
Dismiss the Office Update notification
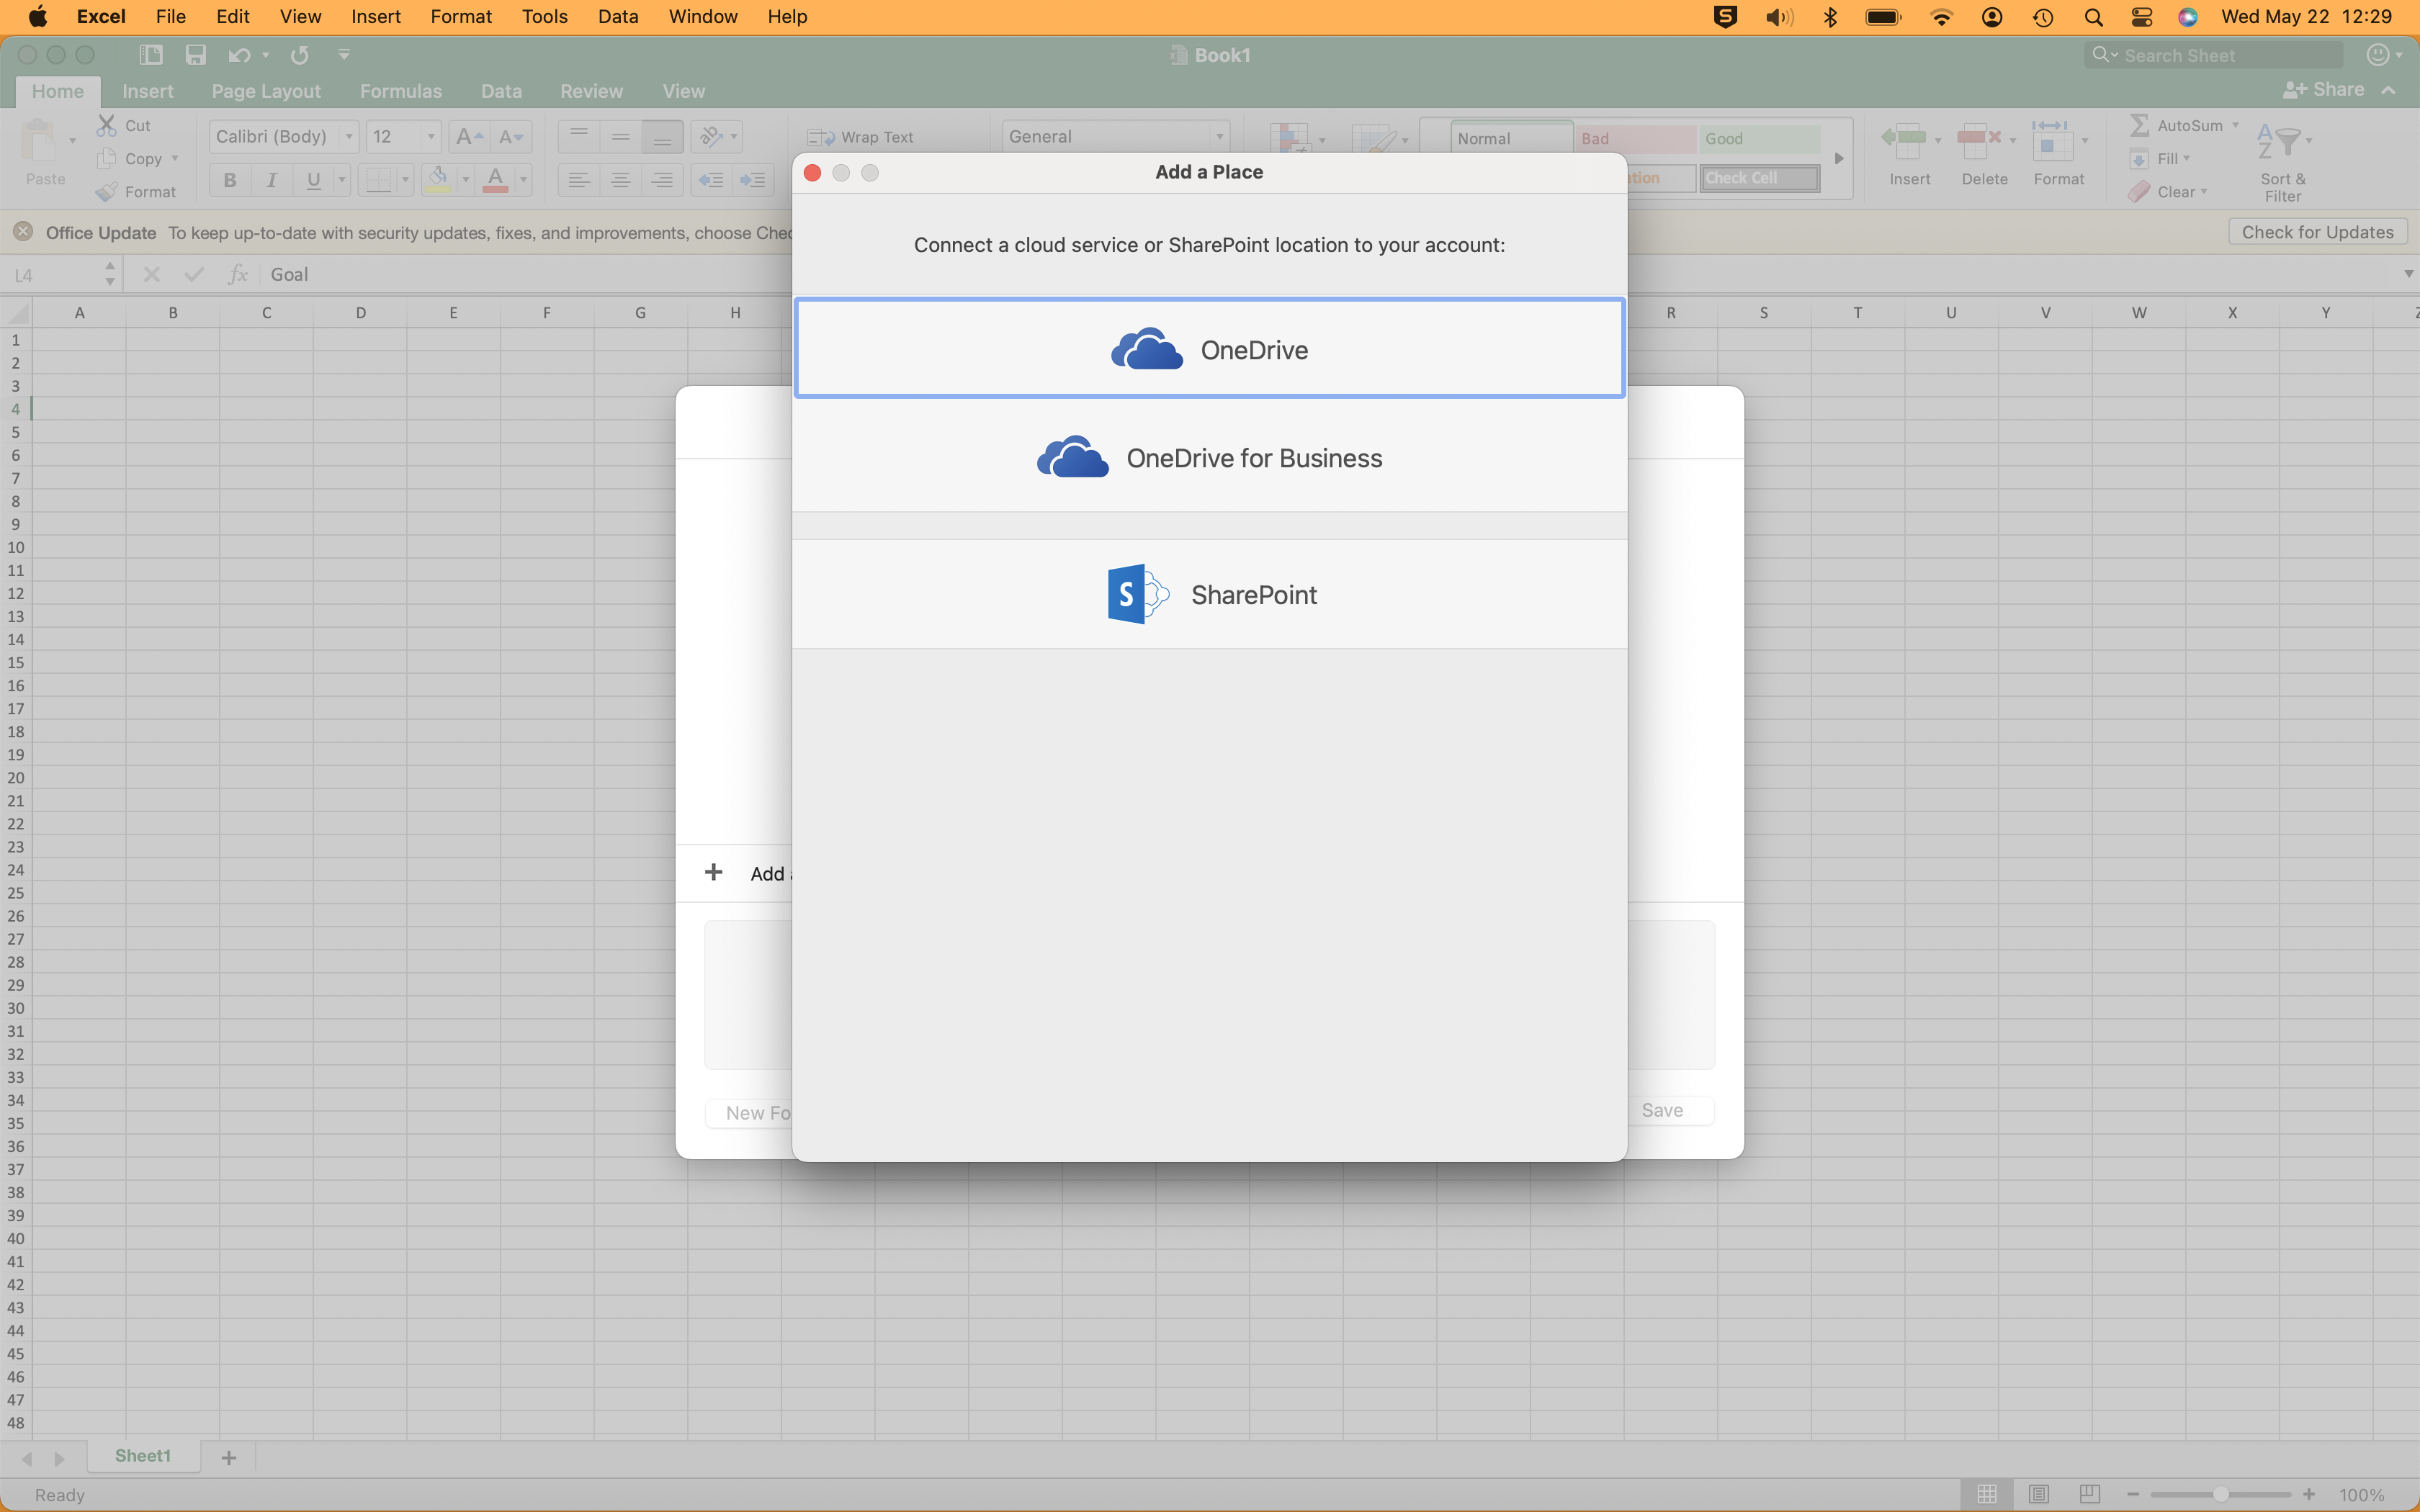tap(23, 232)
